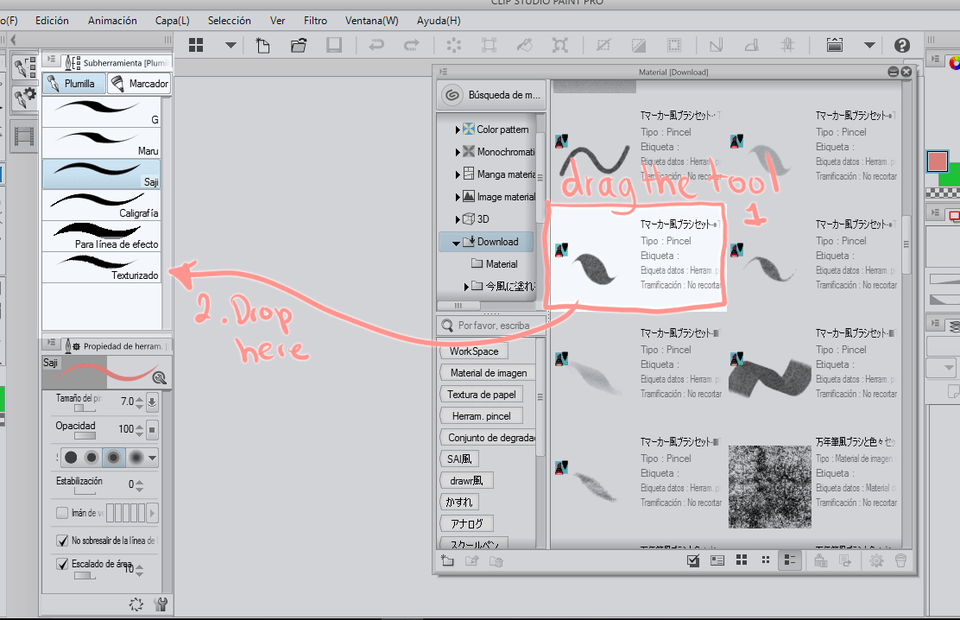Click the reset tool properties icon
Image resolution: width=960 pixels, height=620 pixels.
coord(137,604)
